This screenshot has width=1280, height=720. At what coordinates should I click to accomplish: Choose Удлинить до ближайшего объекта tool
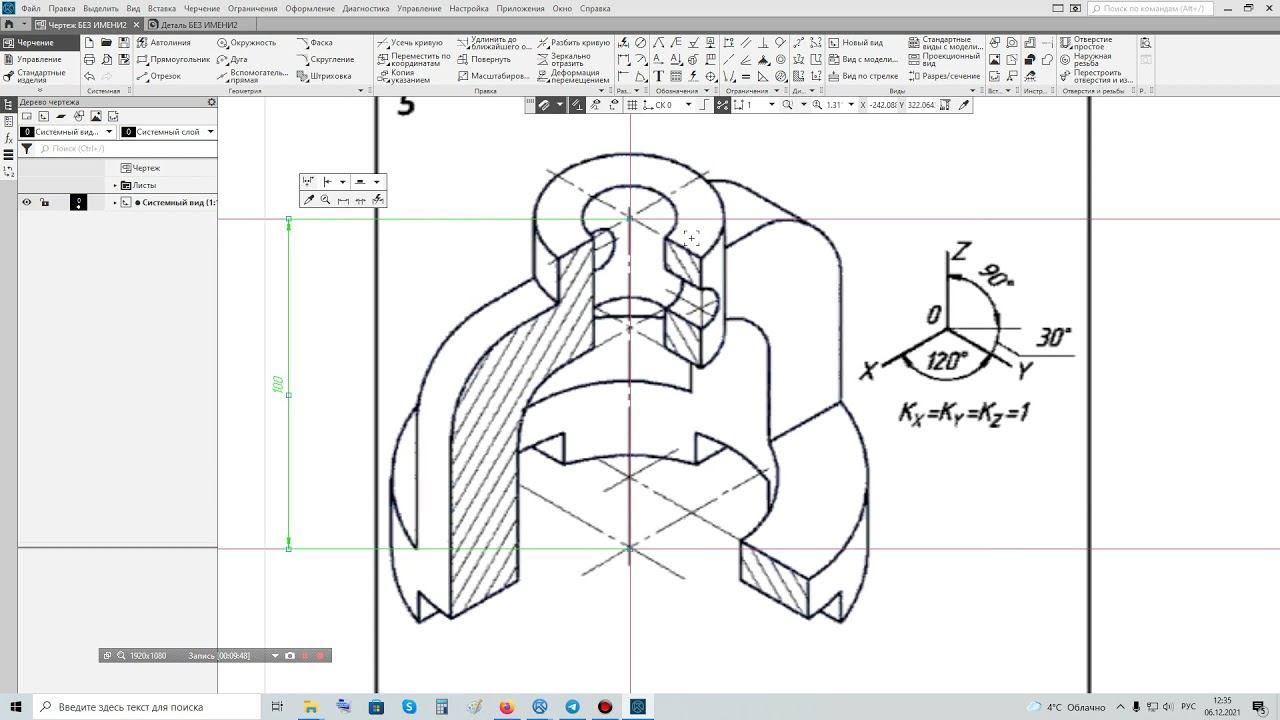pos(494,43)
